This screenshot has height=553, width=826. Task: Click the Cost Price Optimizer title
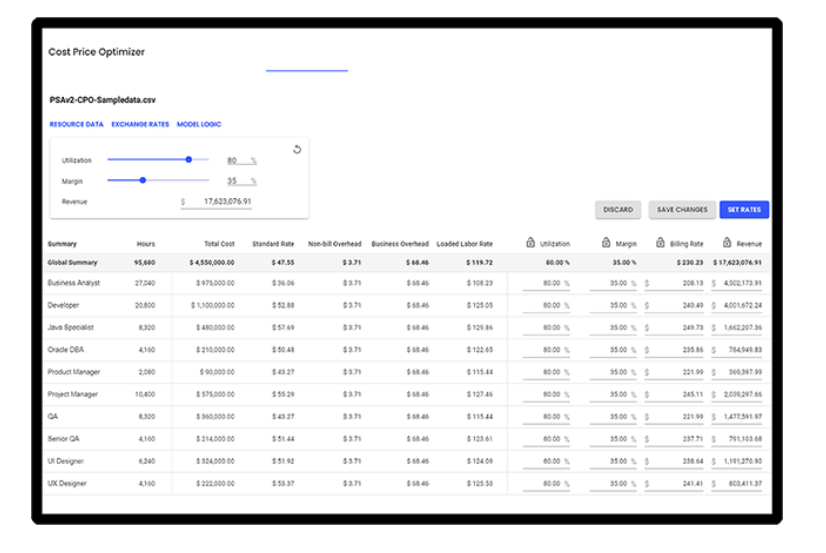[x=96, y=52]
